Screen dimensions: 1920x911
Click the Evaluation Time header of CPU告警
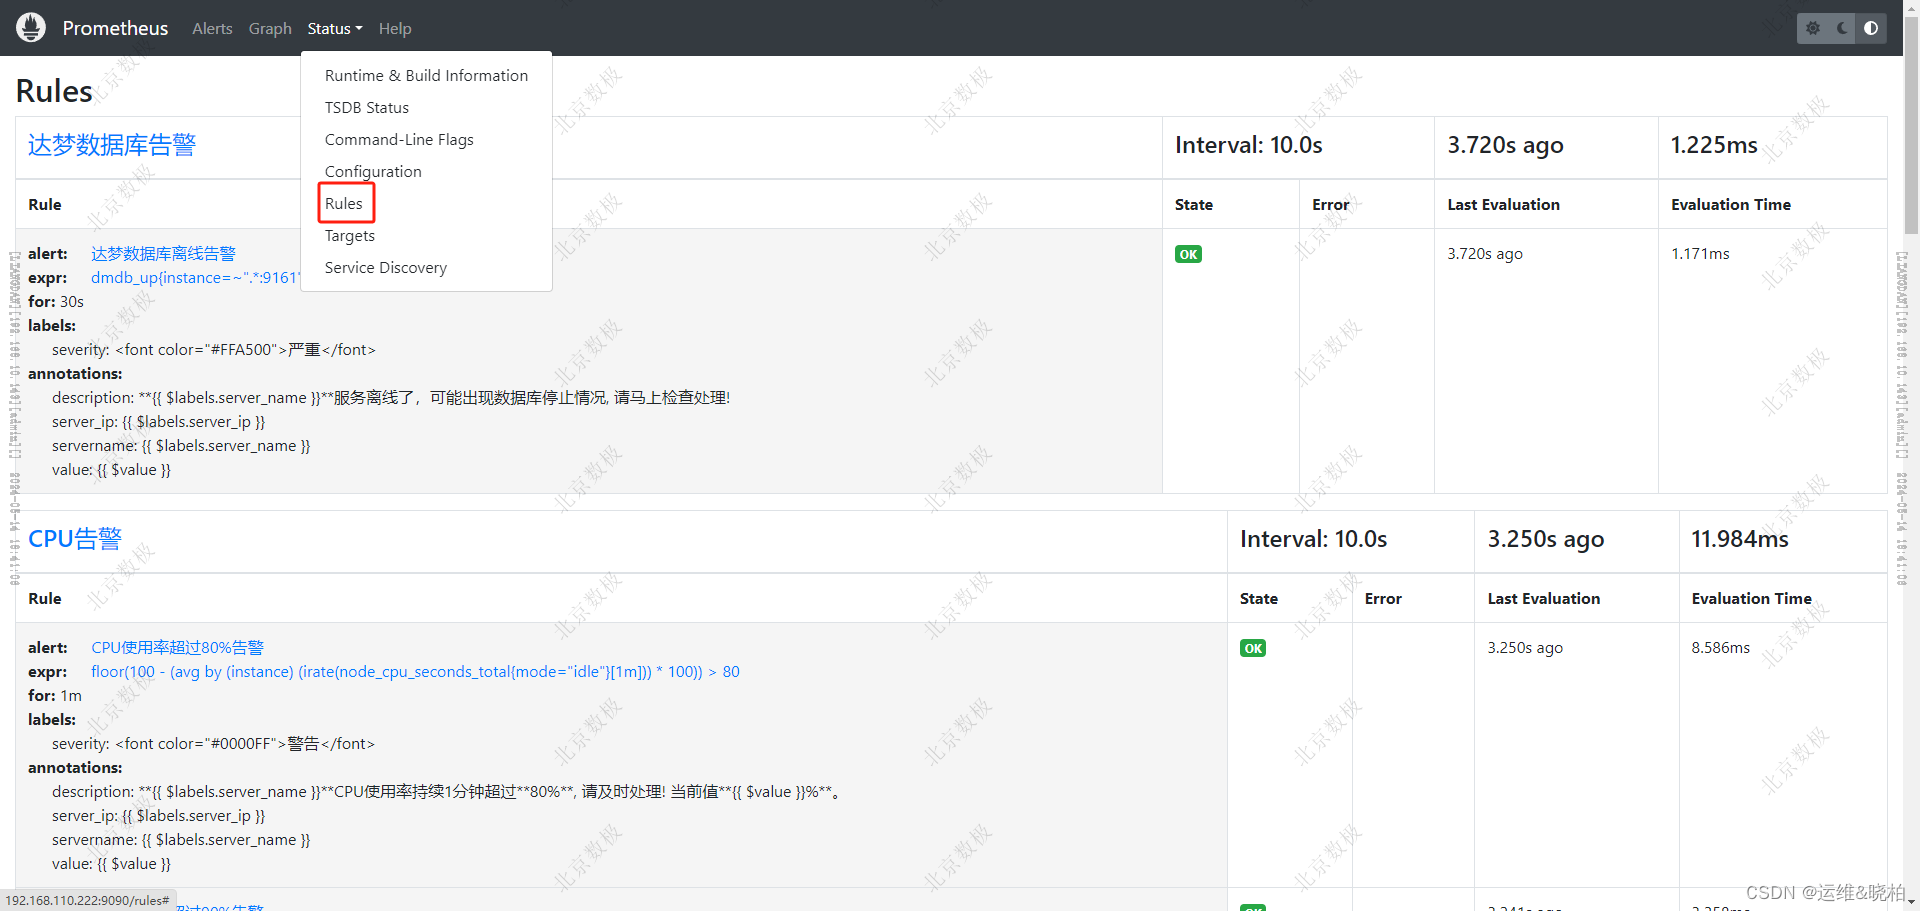(1751, 598)
